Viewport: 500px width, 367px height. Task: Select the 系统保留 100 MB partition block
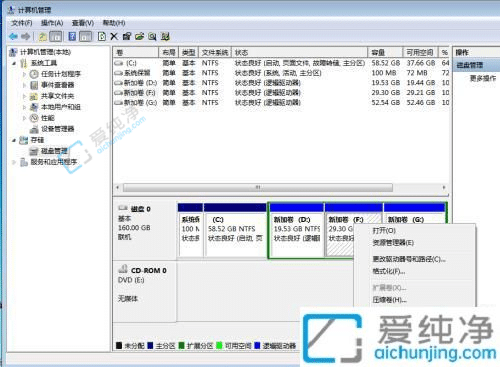coord(190,230)
